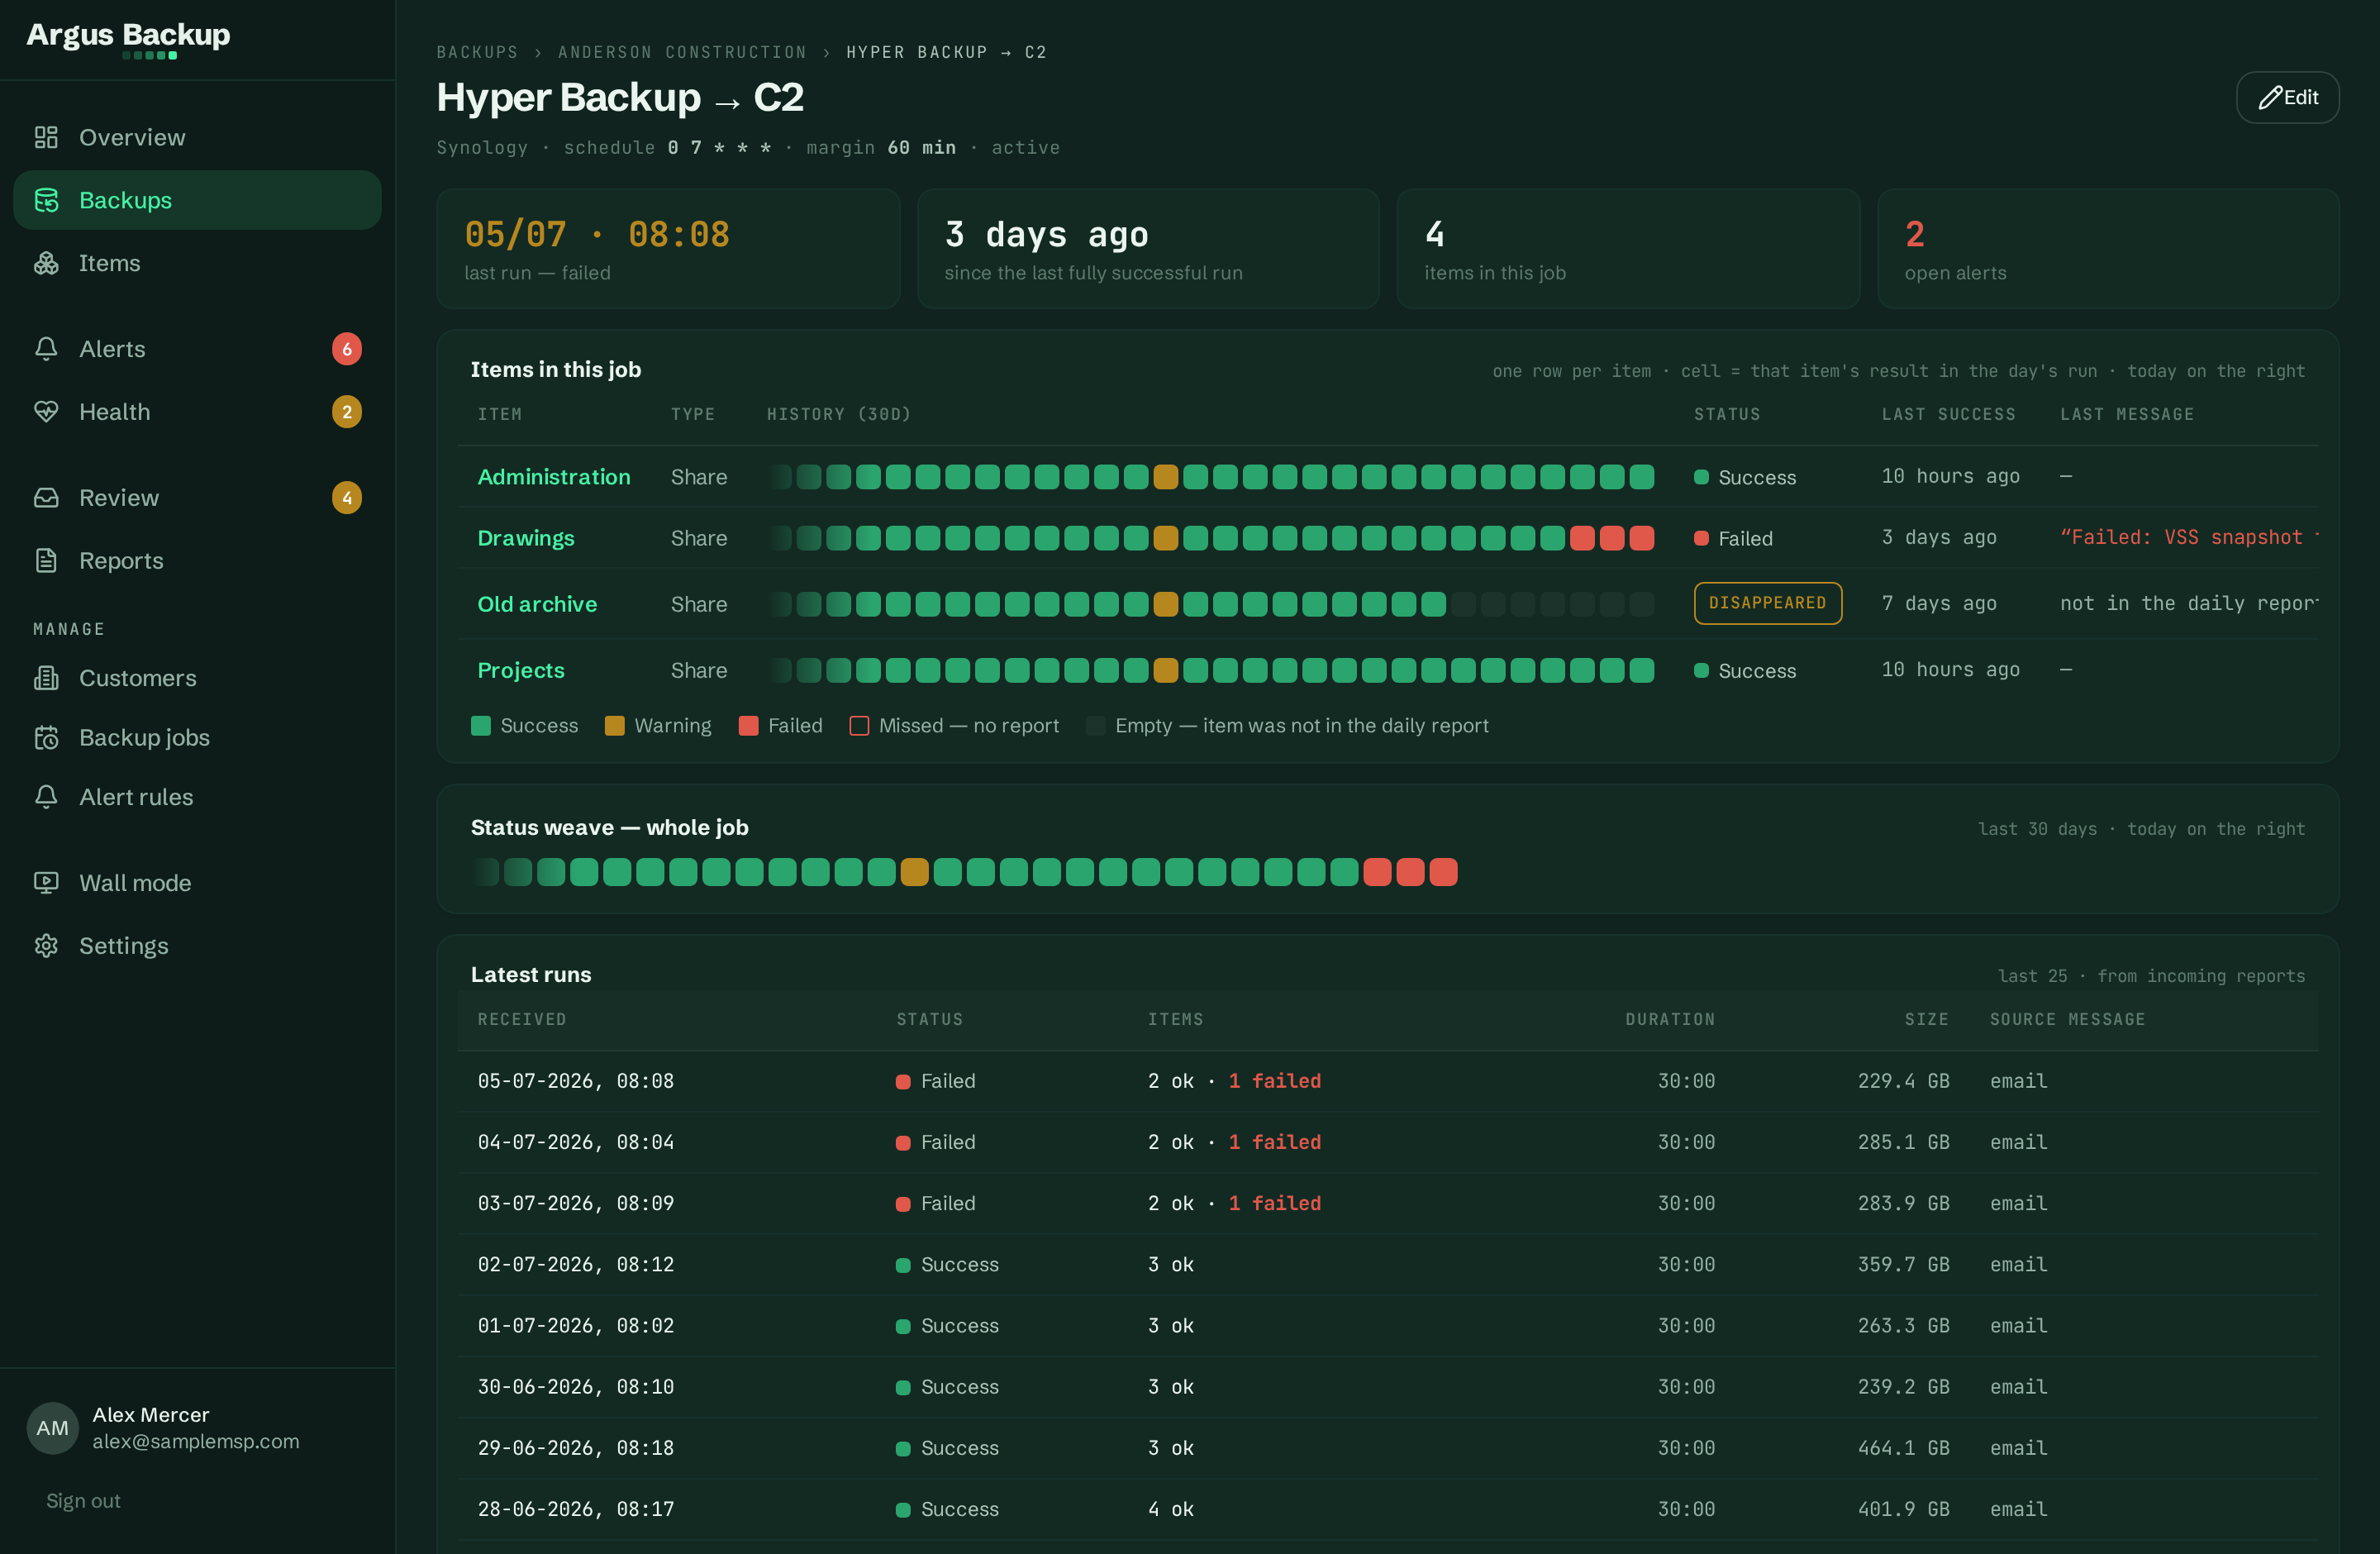Navigate to Customers under Manage
The width and height of the screenshot is (2380, 1554).
click(x=197, y=678)
